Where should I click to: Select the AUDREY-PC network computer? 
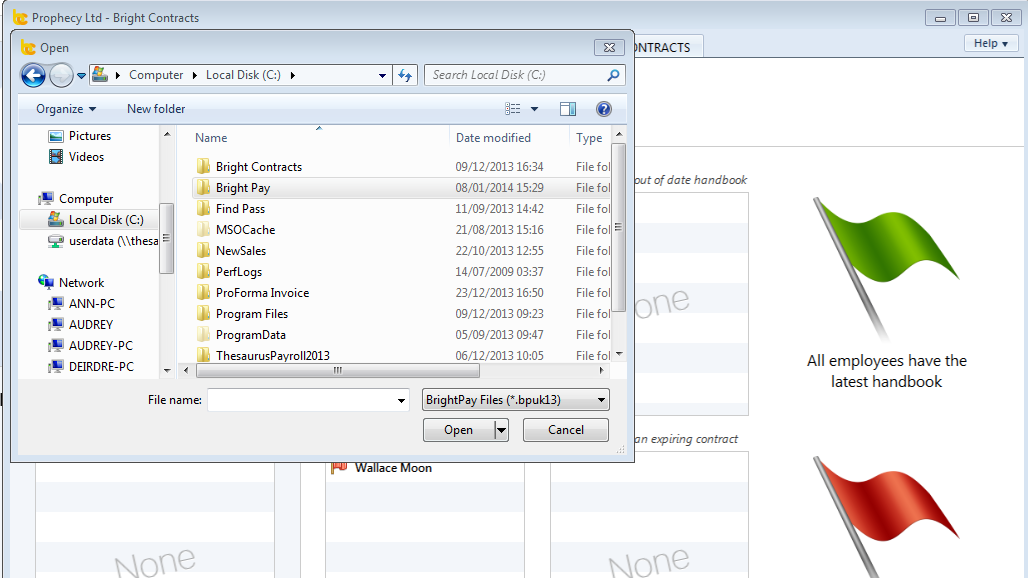tap(100, 345)
